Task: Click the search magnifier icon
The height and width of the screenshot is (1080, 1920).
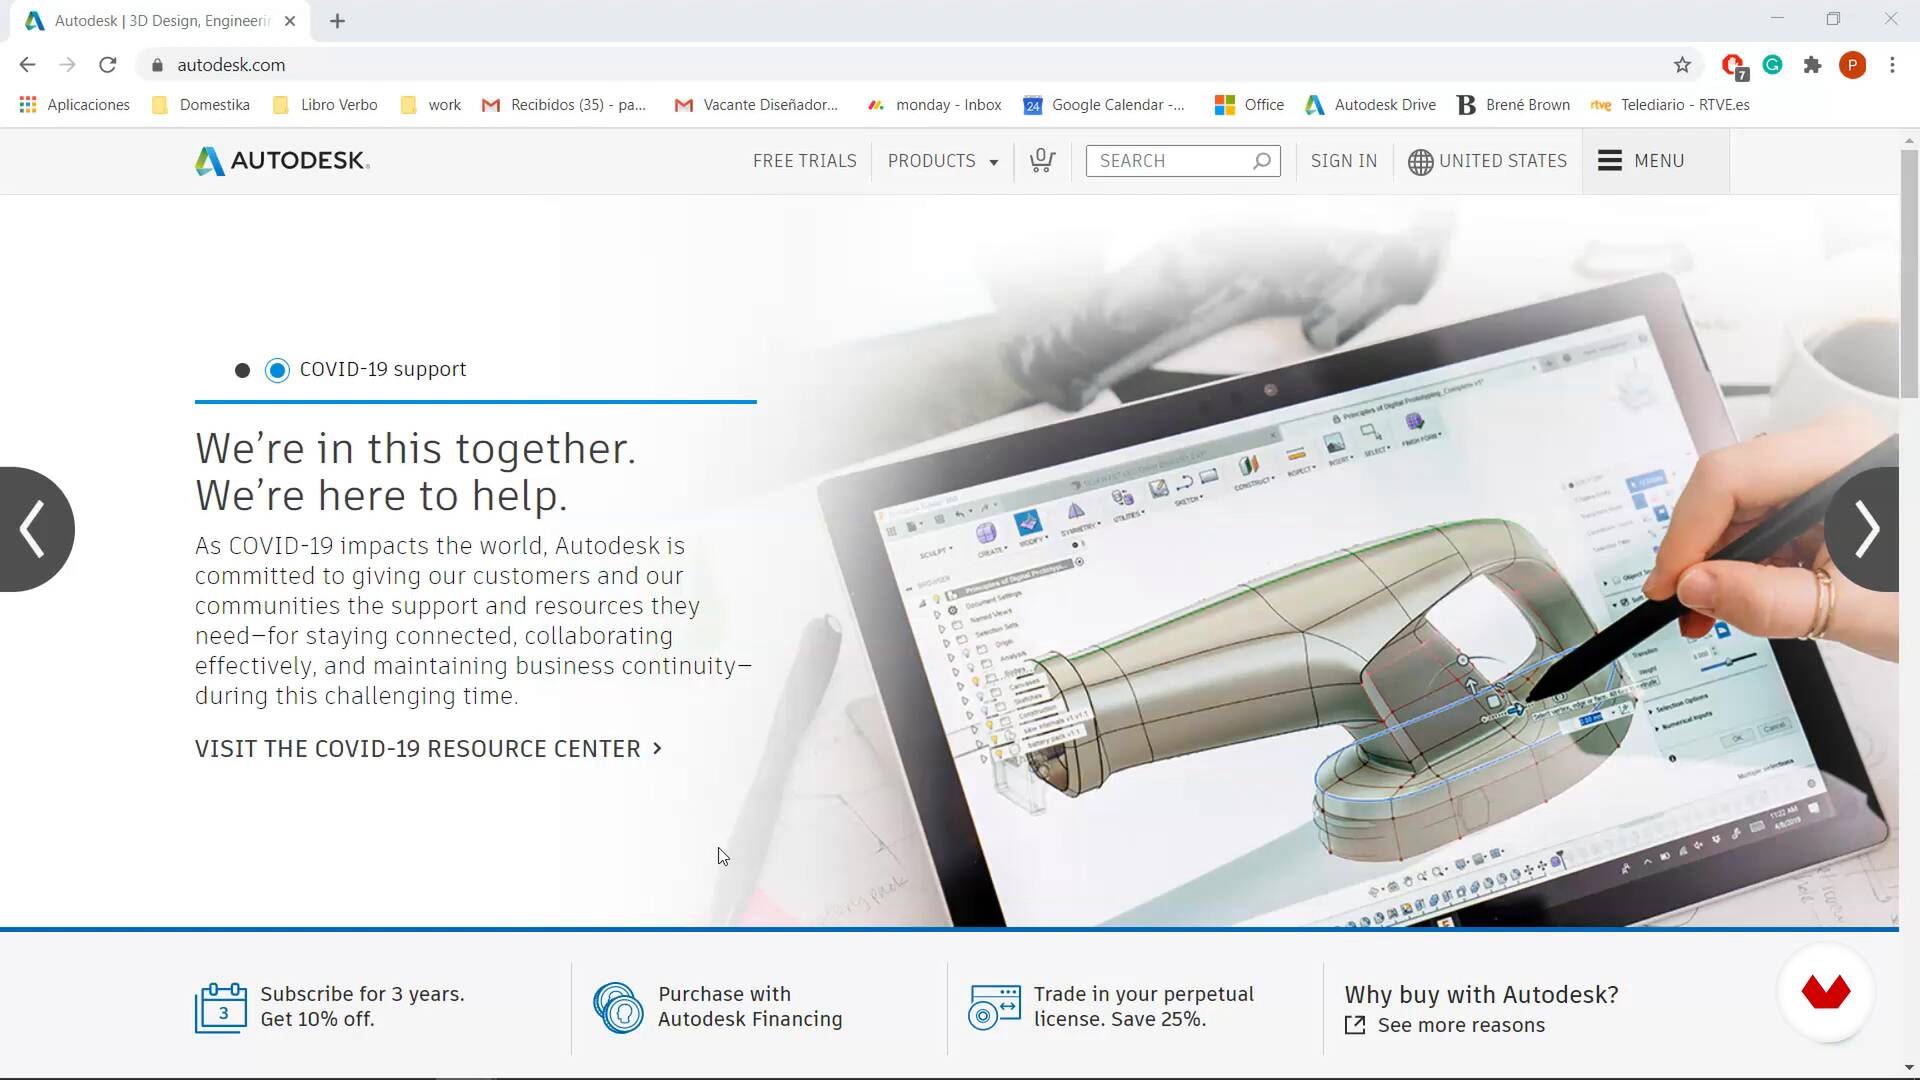Action: [x=1262, y=161]
